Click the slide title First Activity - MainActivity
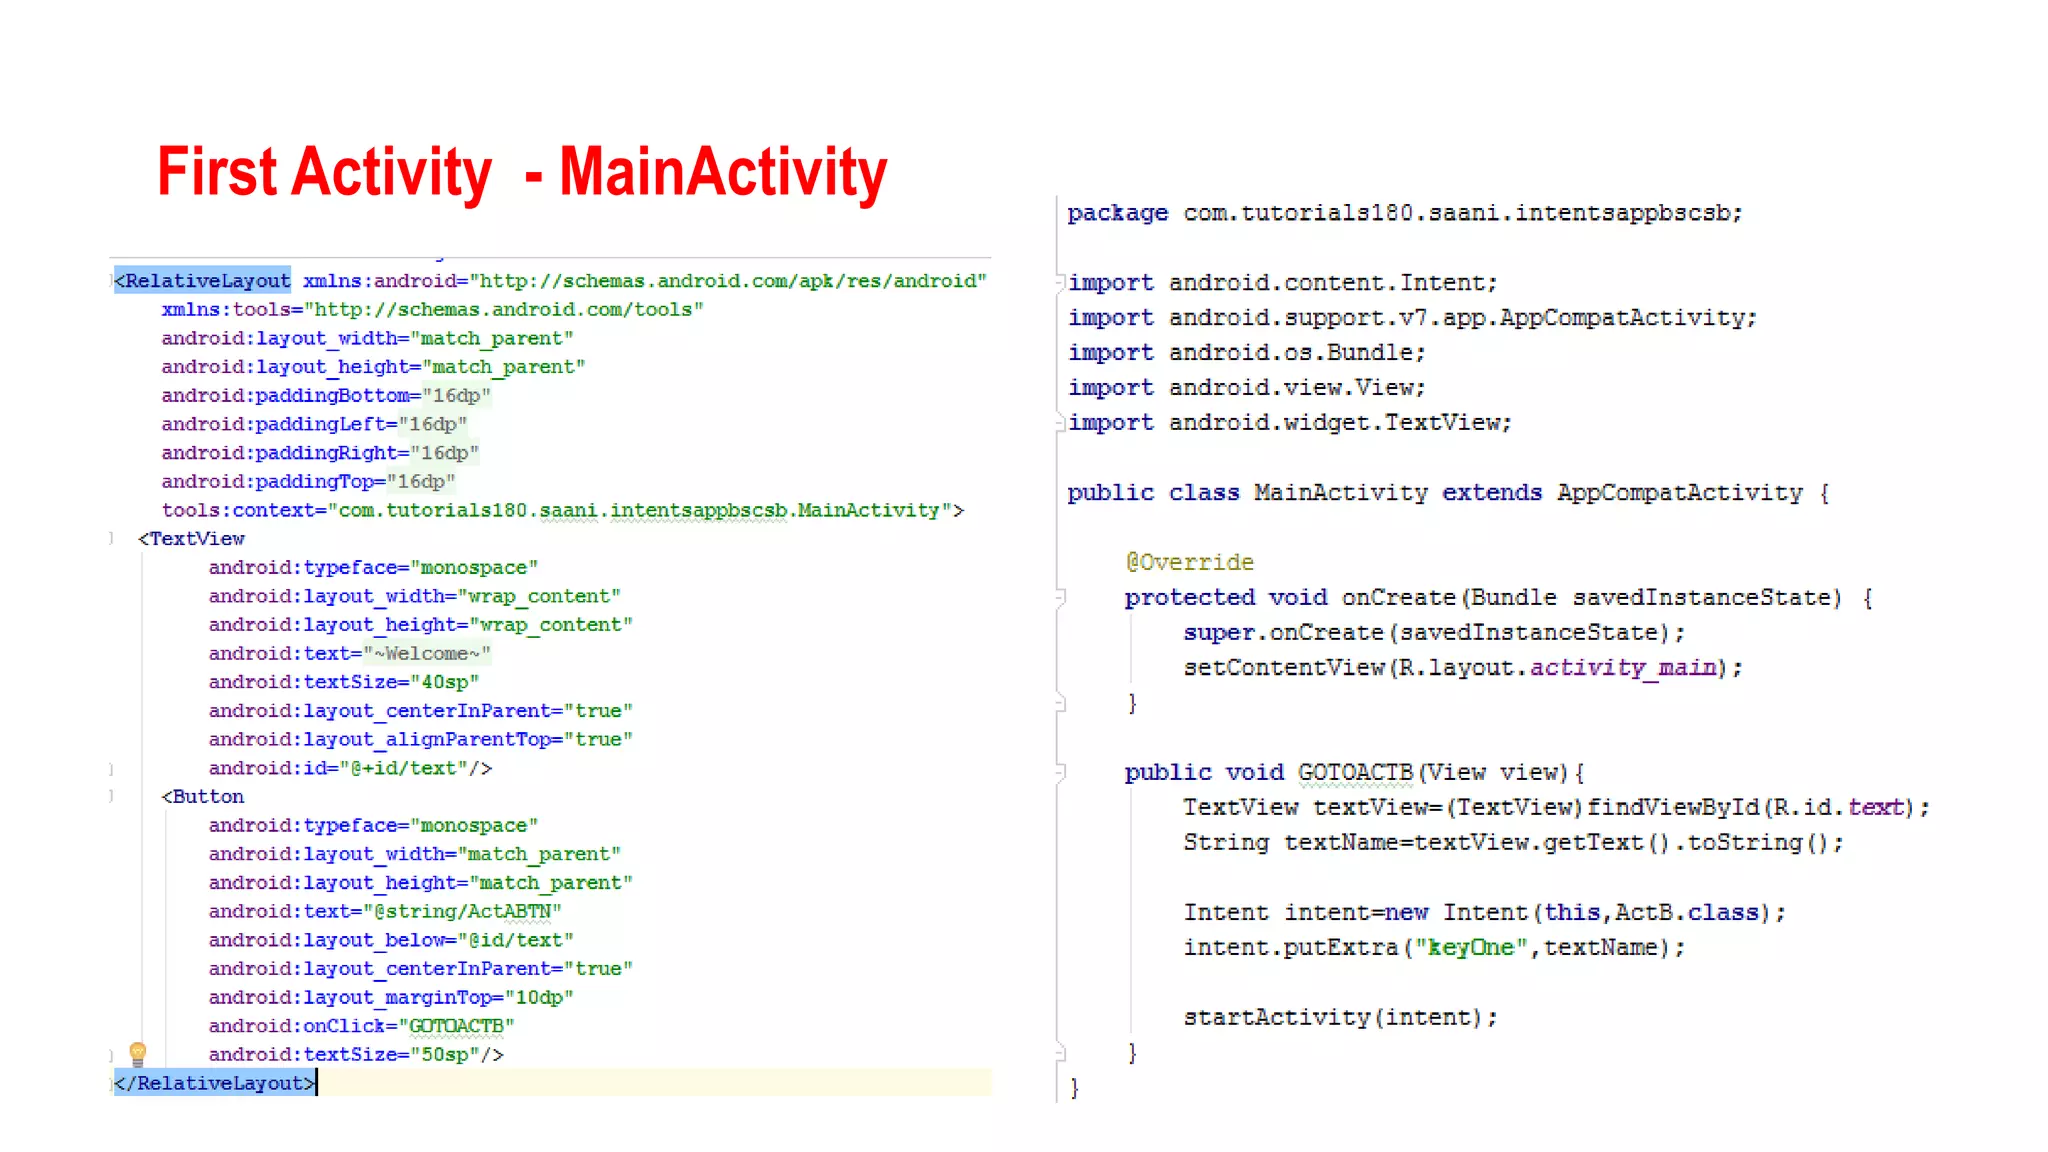Image resolution: width=2048 pixels, height=1152 pixels. [x=522, y=172]
